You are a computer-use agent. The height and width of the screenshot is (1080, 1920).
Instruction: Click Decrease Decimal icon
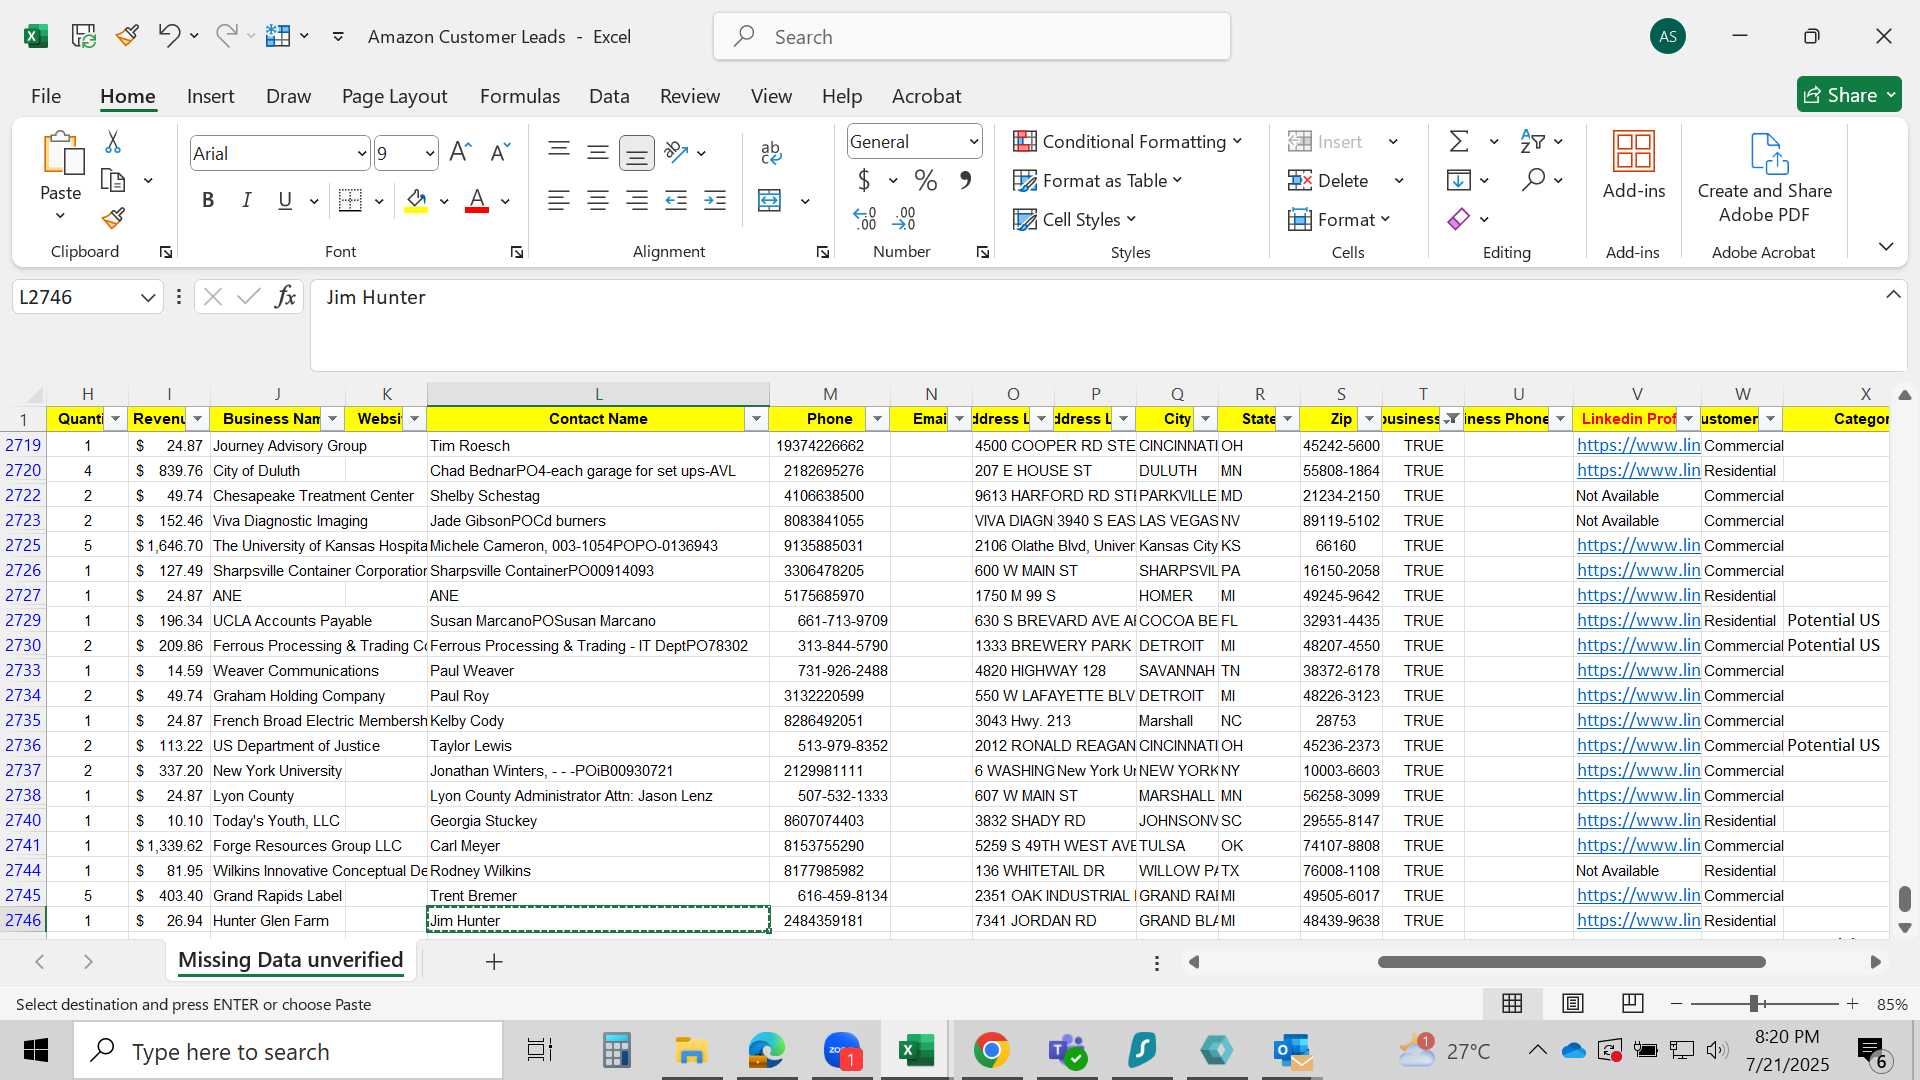pos(904,218)
